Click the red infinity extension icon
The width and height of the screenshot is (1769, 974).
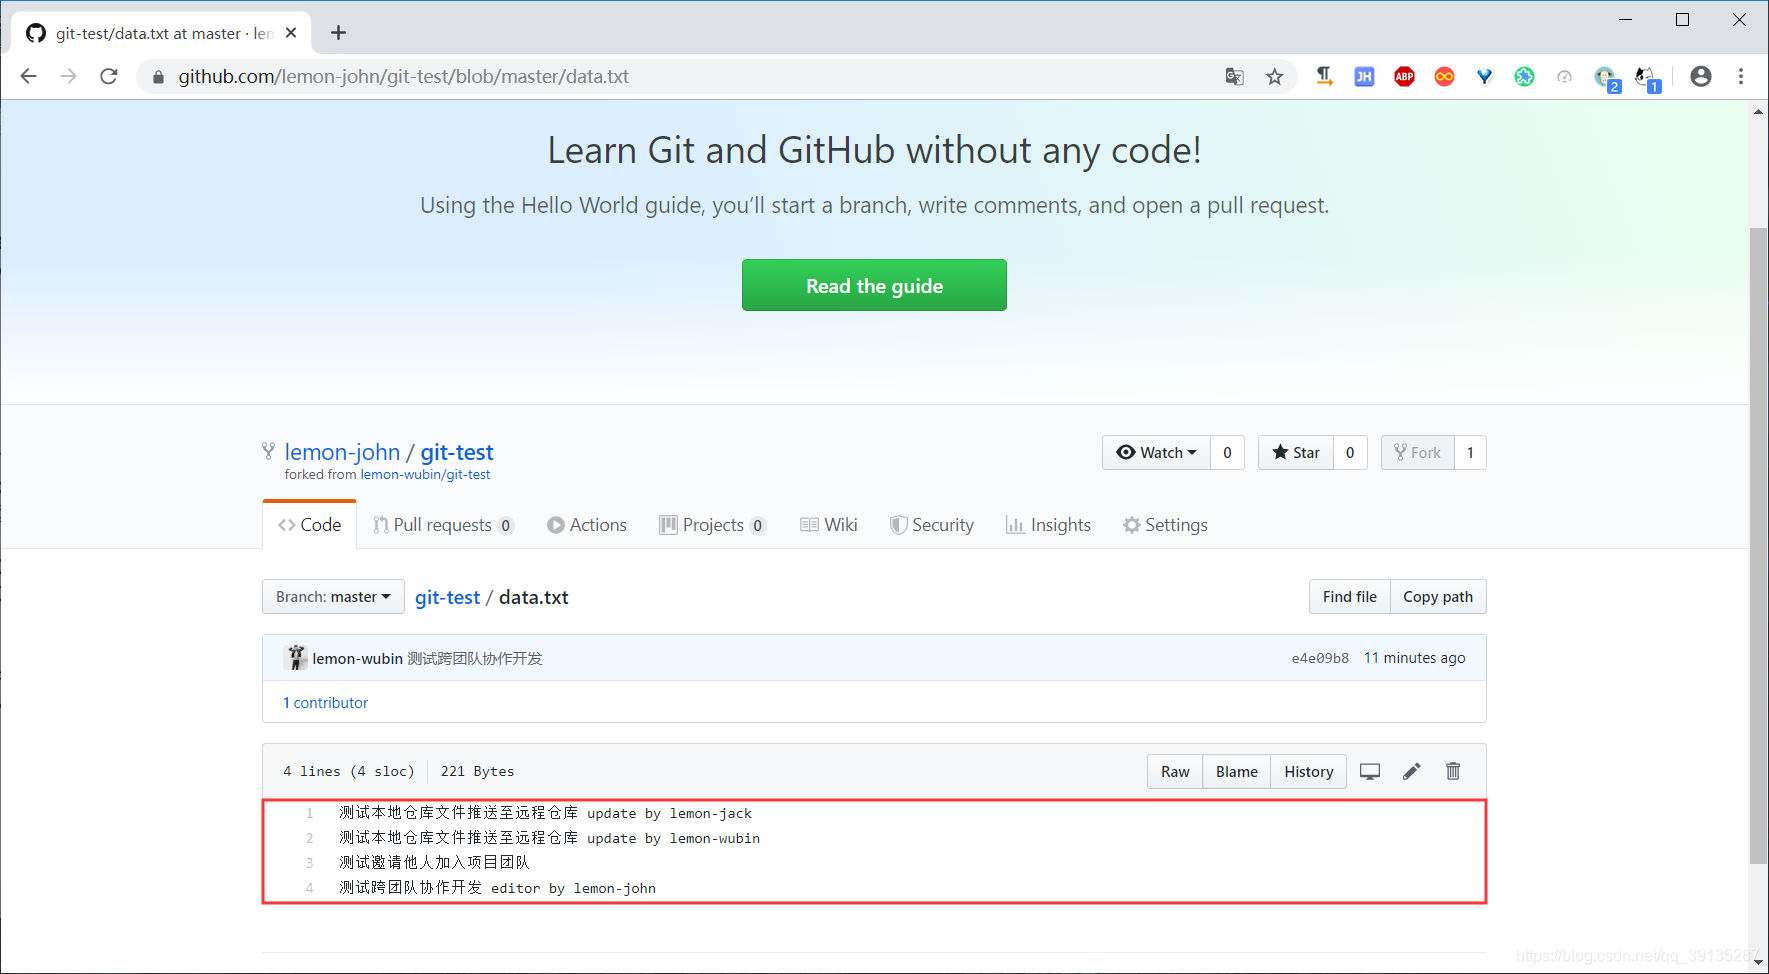1444,76
